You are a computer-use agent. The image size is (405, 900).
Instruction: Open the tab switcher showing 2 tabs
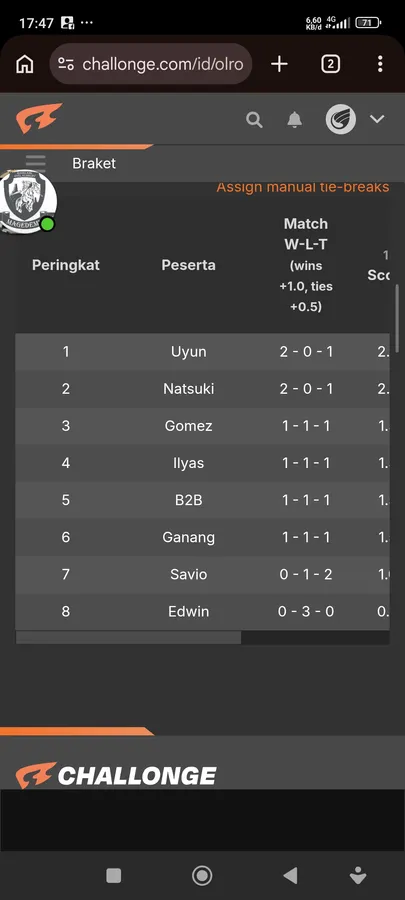[x=330, y=64]
